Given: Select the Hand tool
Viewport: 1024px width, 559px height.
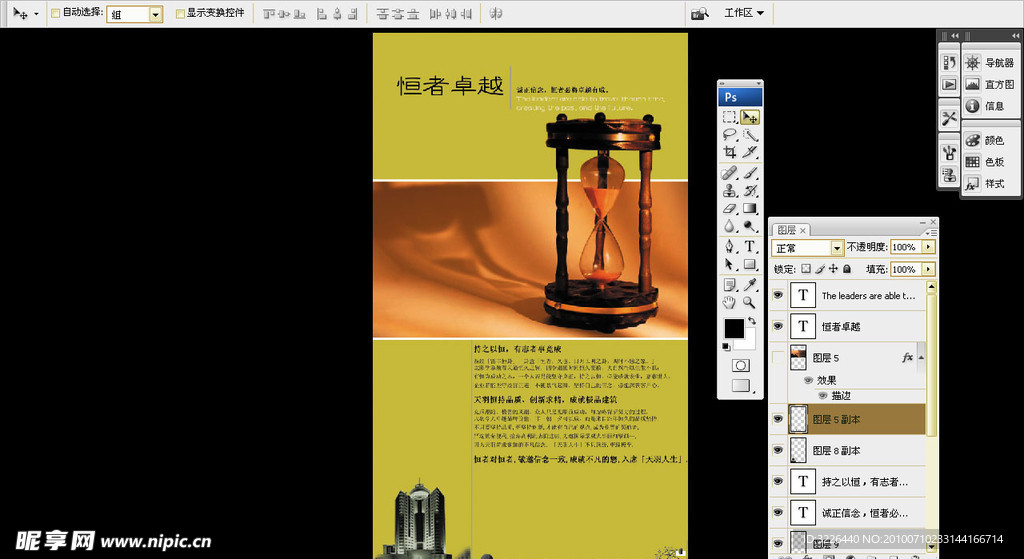Looking at the screenshot, I should tap(730, 301).
